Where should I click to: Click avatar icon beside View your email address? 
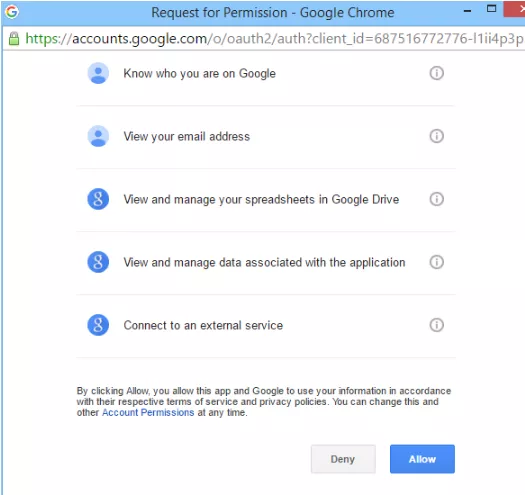(98, 136)
